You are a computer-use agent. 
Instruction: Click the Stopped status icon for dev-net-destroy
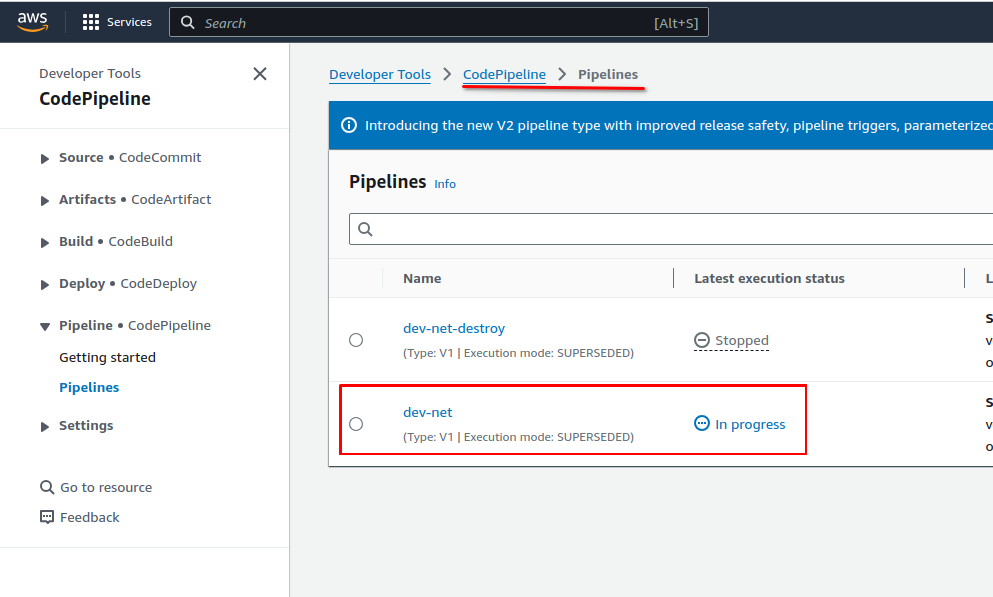point(702,341)
